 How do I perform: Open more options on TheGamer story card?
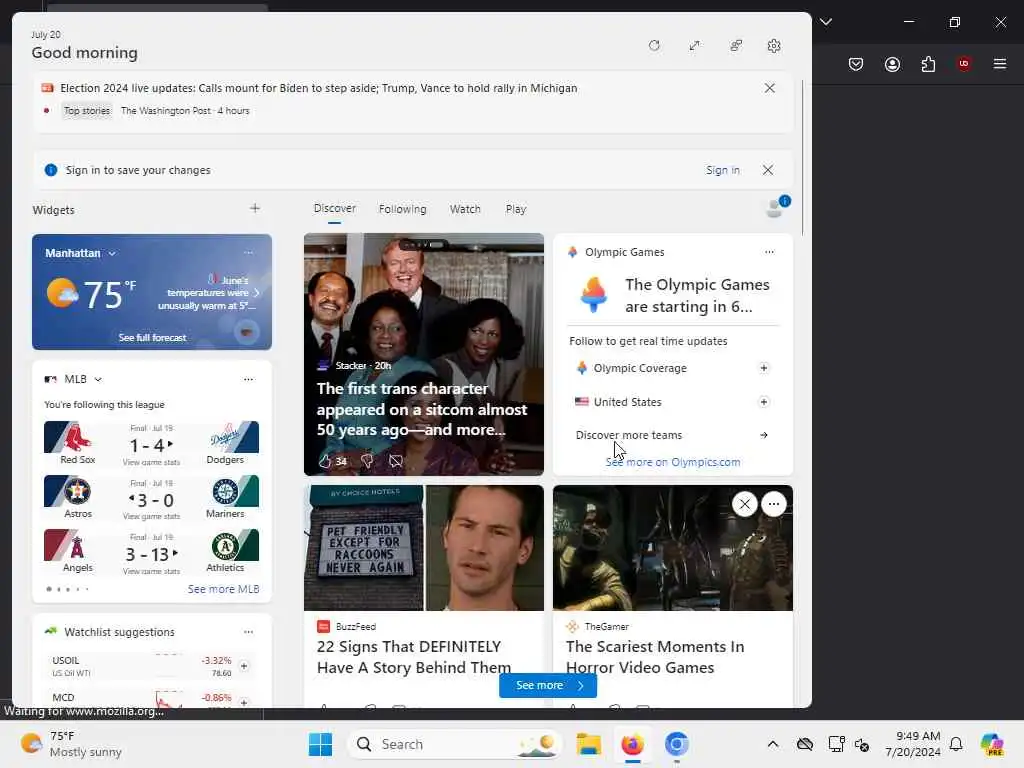point(774,504)
